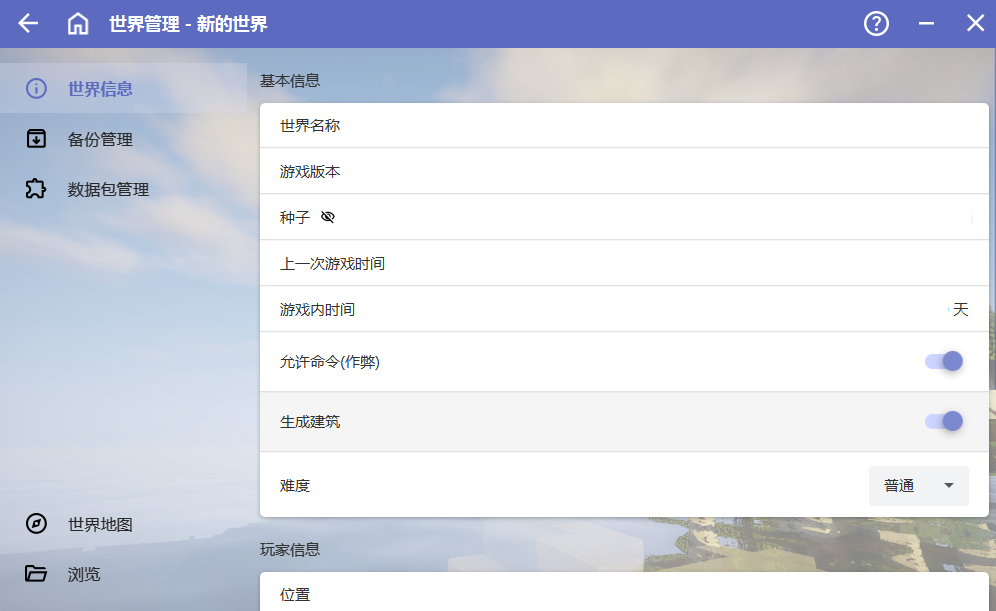996x611 pixels.
Task: Select the 游戏内时间 row
Action: click(624, 310)
